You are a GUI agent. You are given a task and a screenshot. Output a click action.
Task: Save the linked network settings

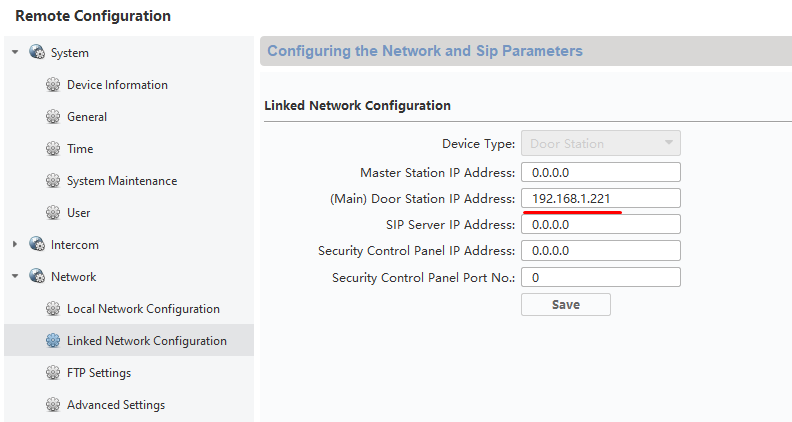pyautogui.click(x=566, y=305)
